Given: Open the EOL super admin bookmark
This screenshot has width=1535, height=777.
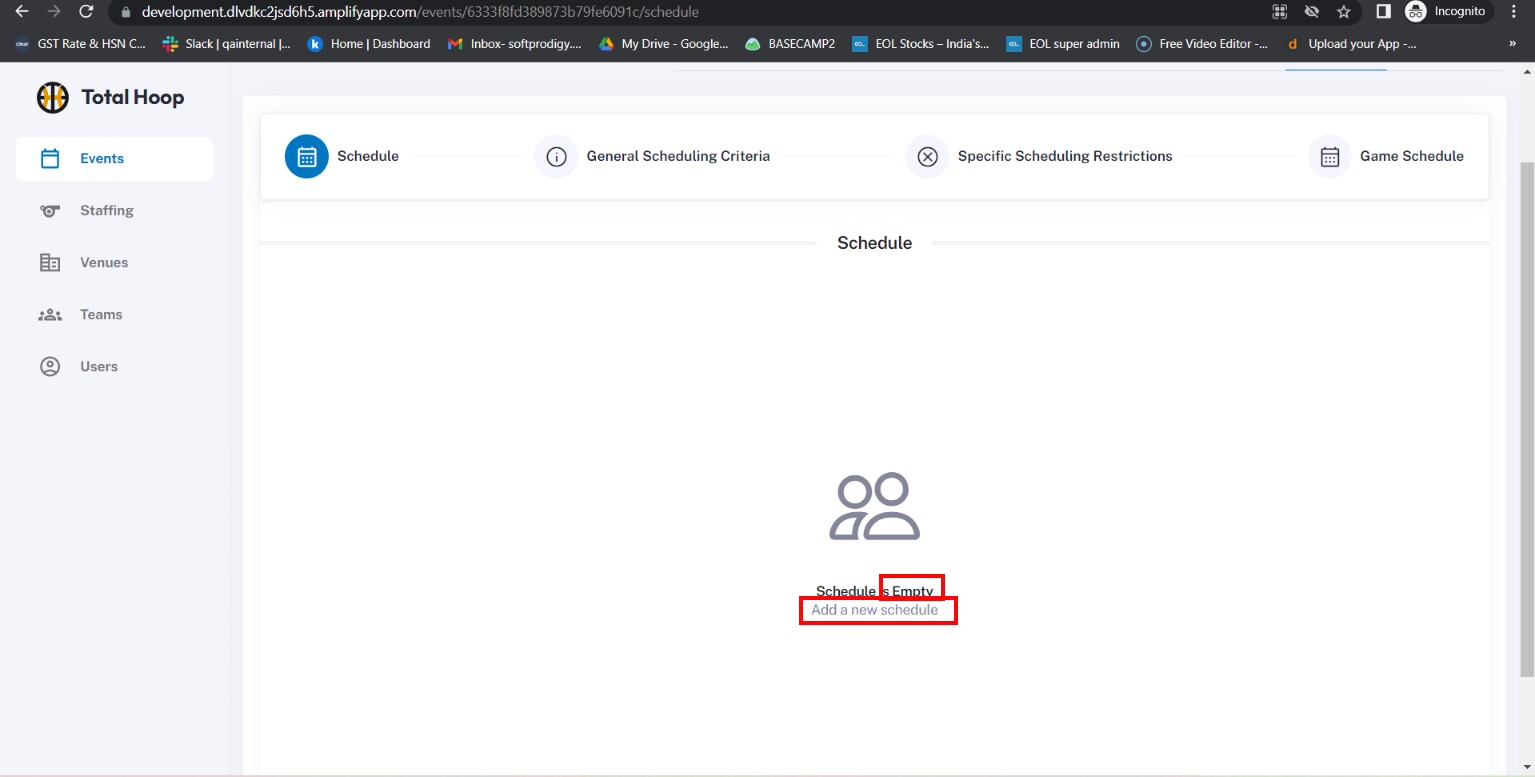Looking at the screenshot, I should pos(1063,44).
